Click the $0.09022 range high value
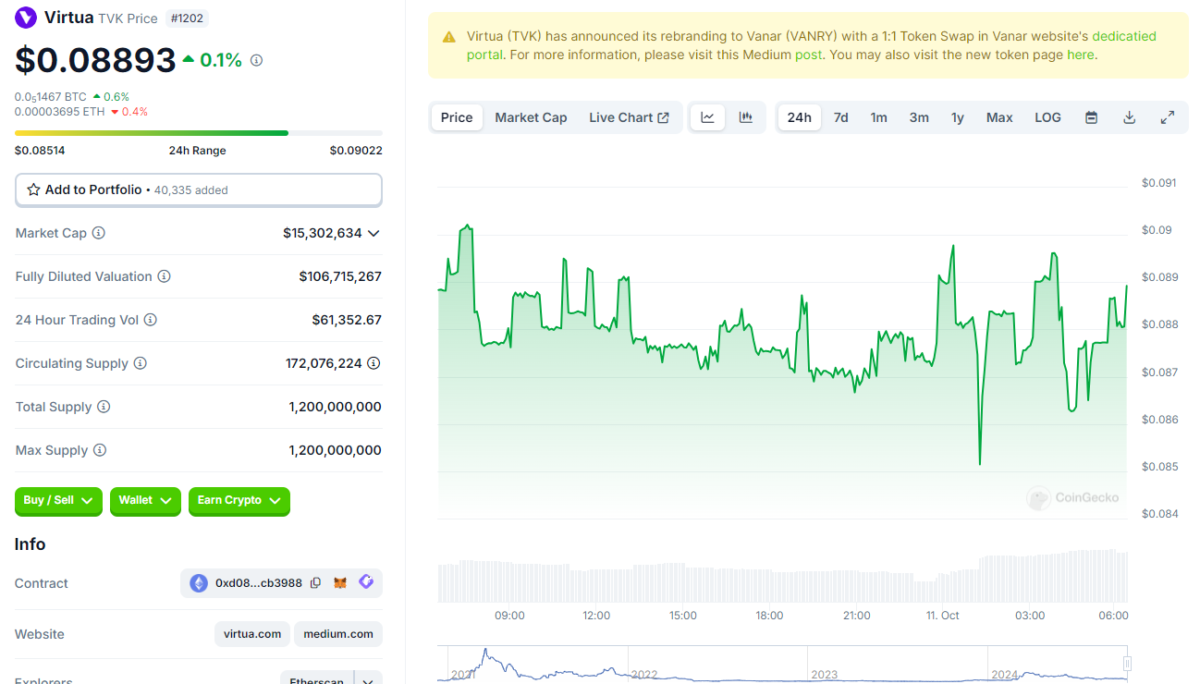1200x684 pixels. (x=356, y=151)
